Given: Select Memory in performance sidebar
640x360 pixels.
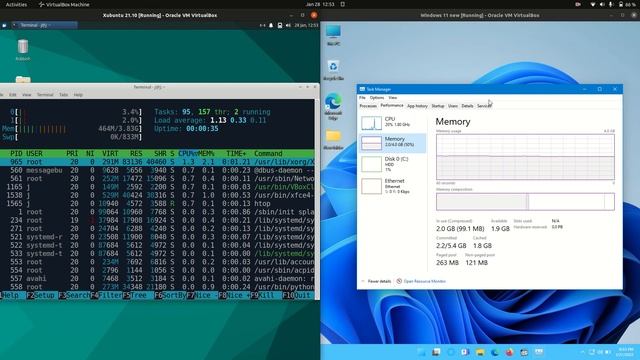Looking at the screenshot, I should [392, 143].
